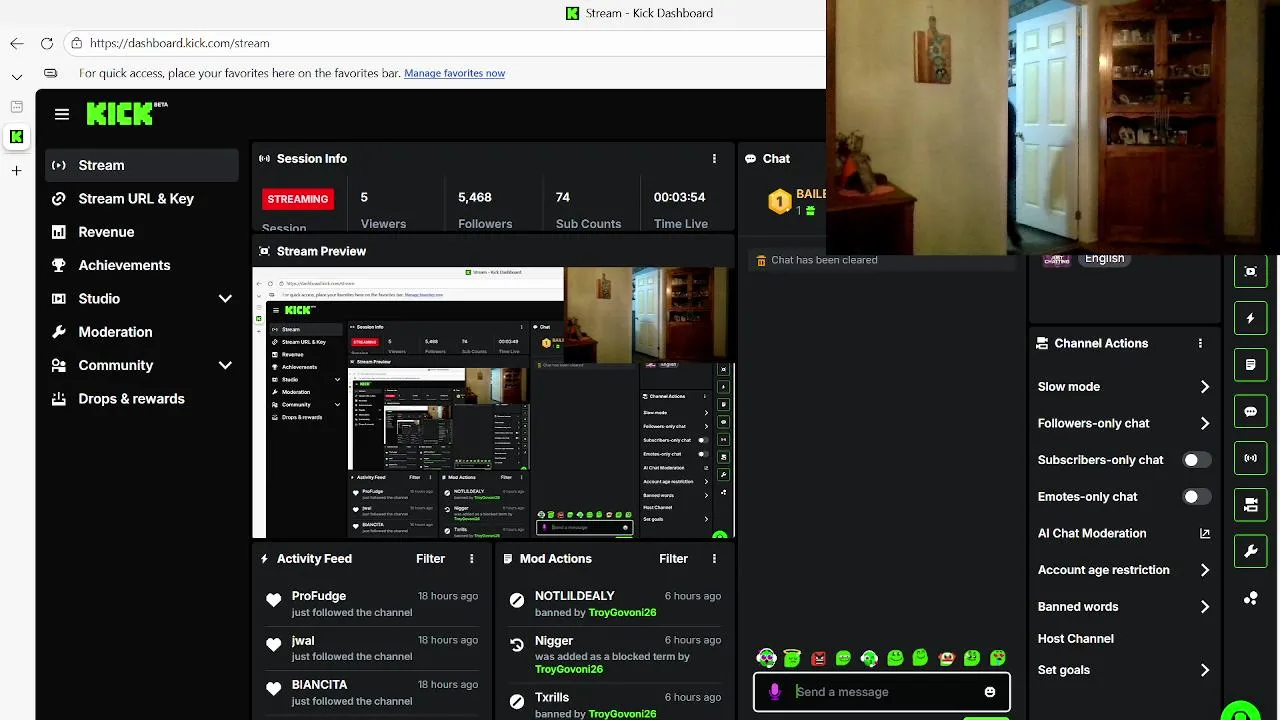Open the emoji picker smiley in the message box
The image size is (1280, 720).
(990, 692)
